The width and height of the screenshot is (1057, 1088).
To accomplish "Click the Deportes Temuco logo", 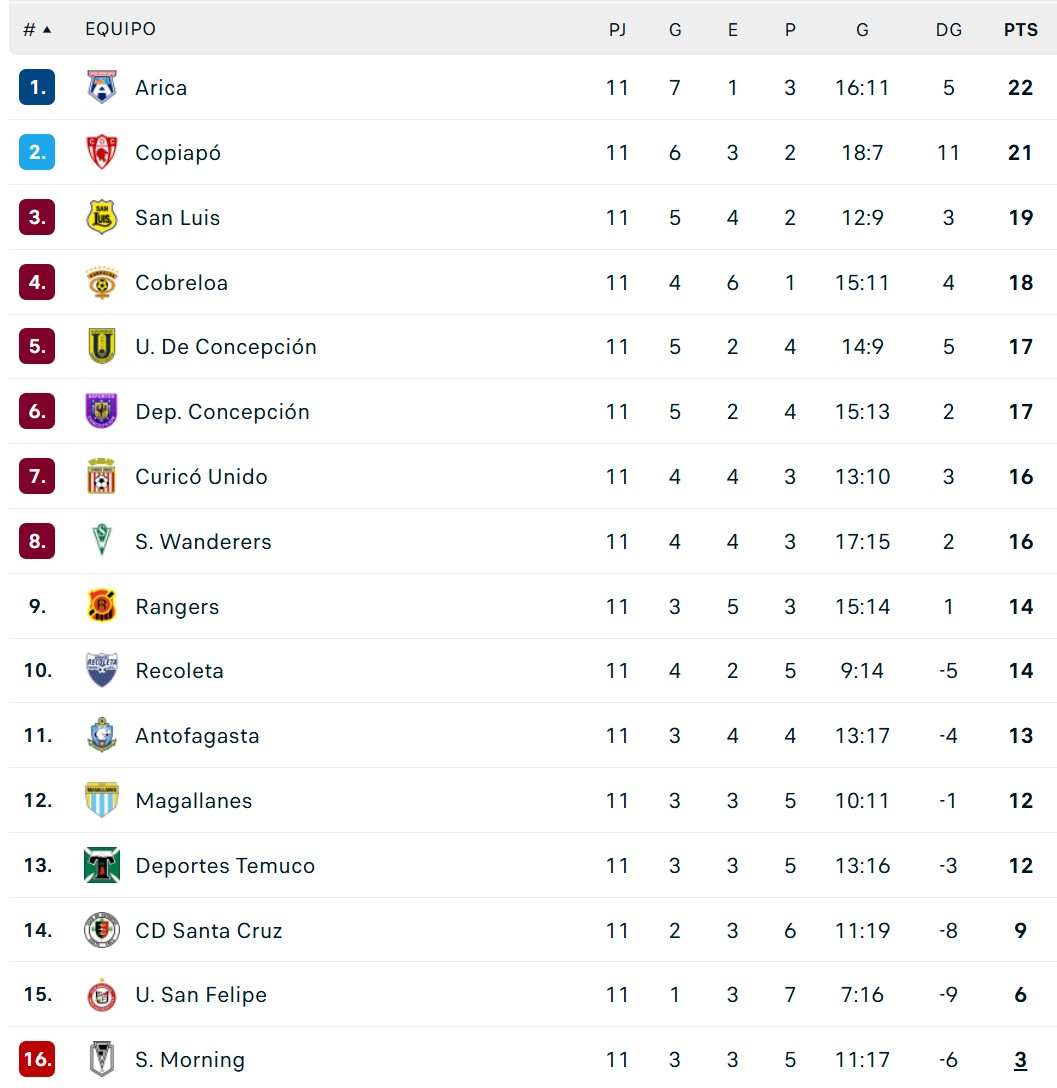I will tap(101, 865).
